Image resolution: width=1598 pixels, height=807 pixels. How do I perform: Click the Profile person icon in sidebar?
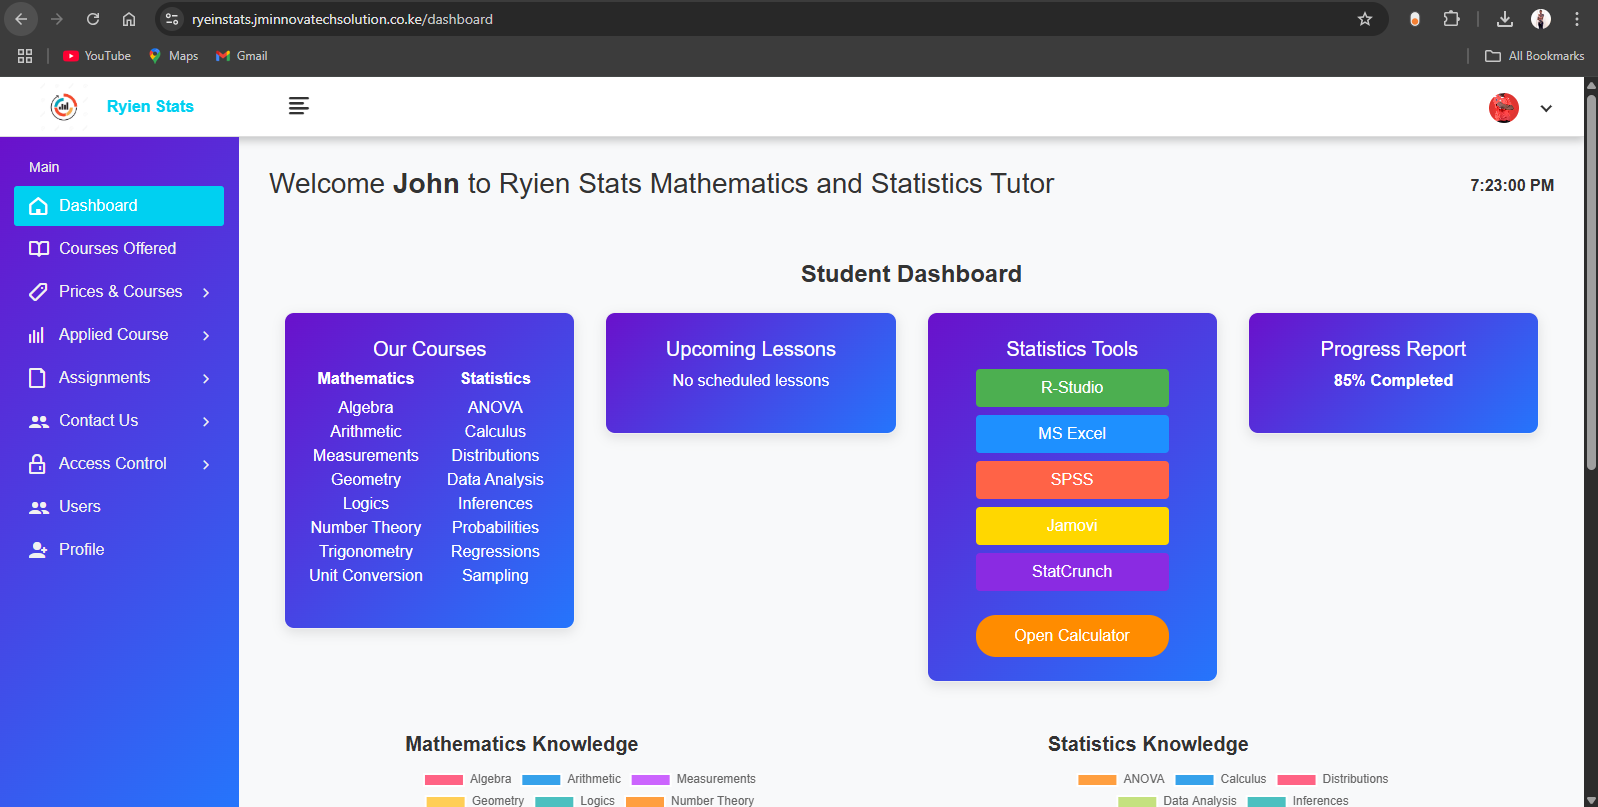point(38,550)
